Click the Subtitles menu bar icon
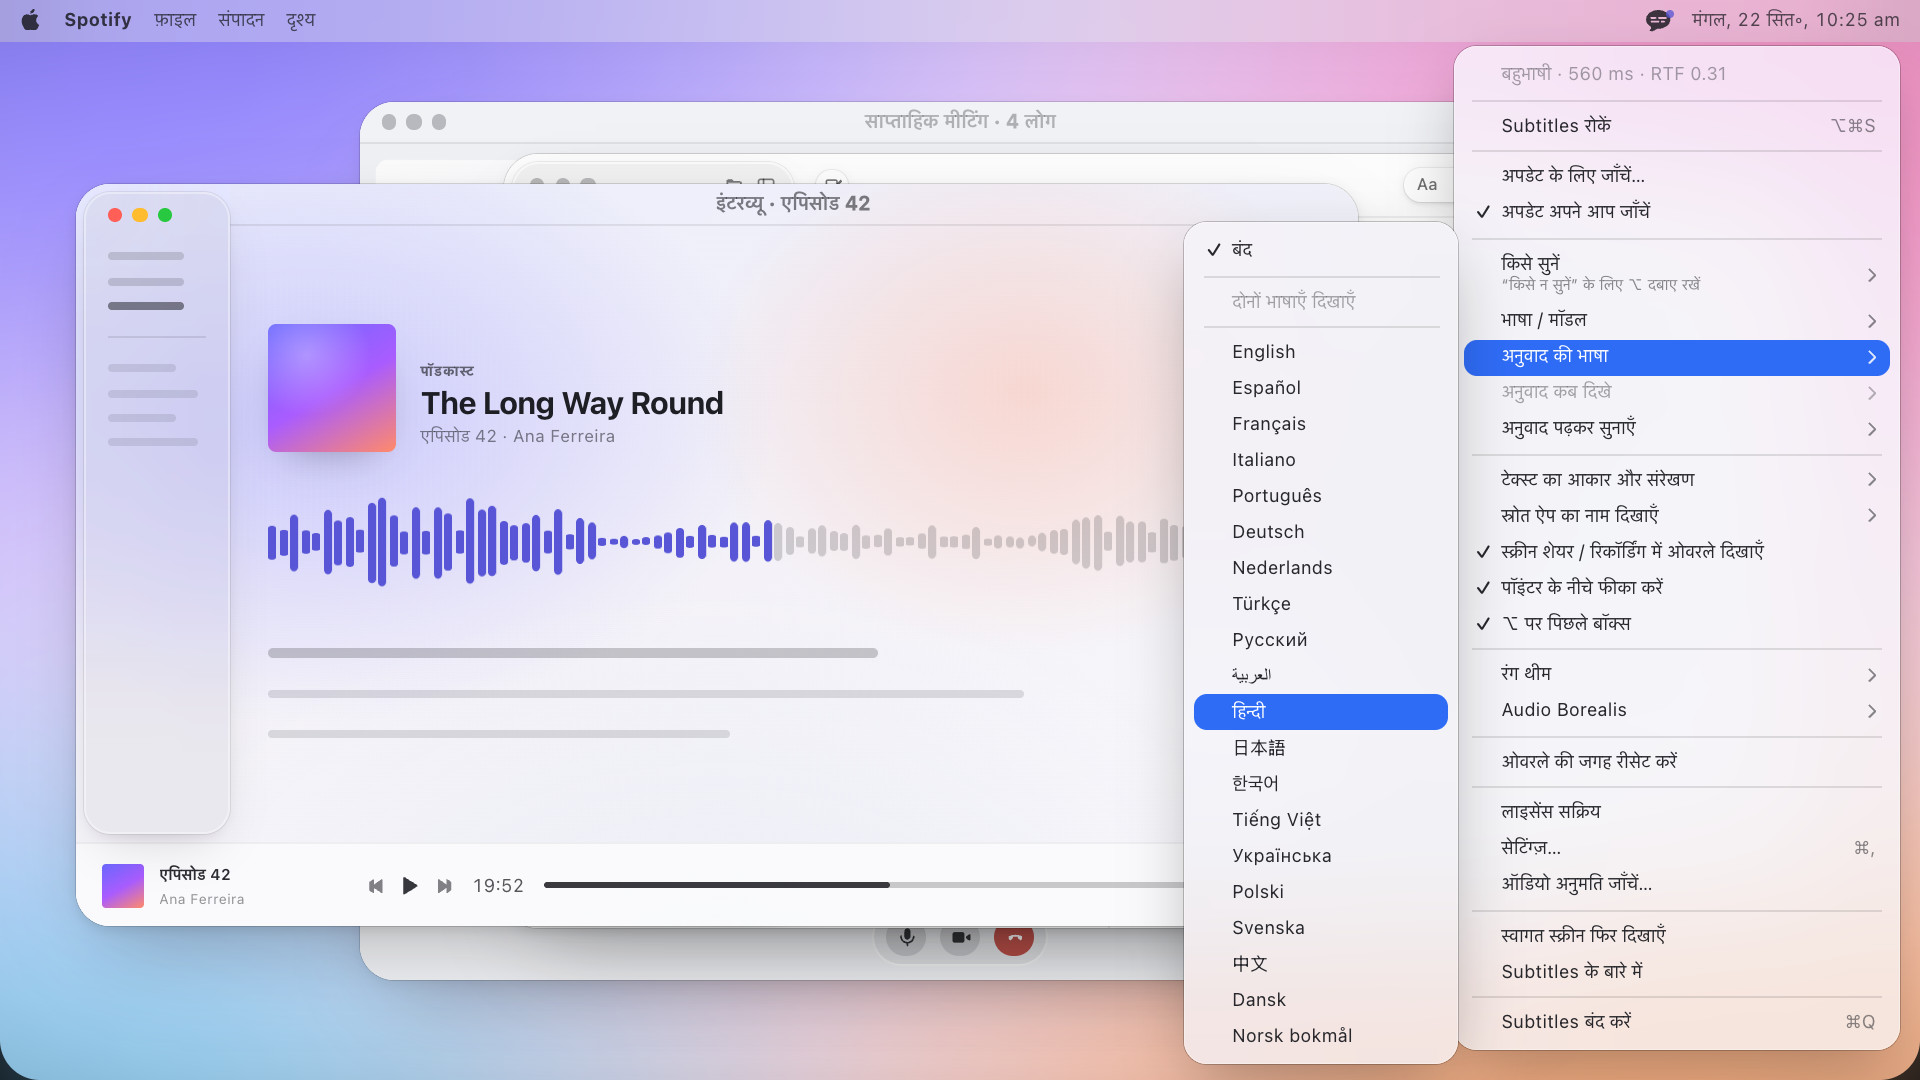 pyautogui.click(x=1659, y=20)
